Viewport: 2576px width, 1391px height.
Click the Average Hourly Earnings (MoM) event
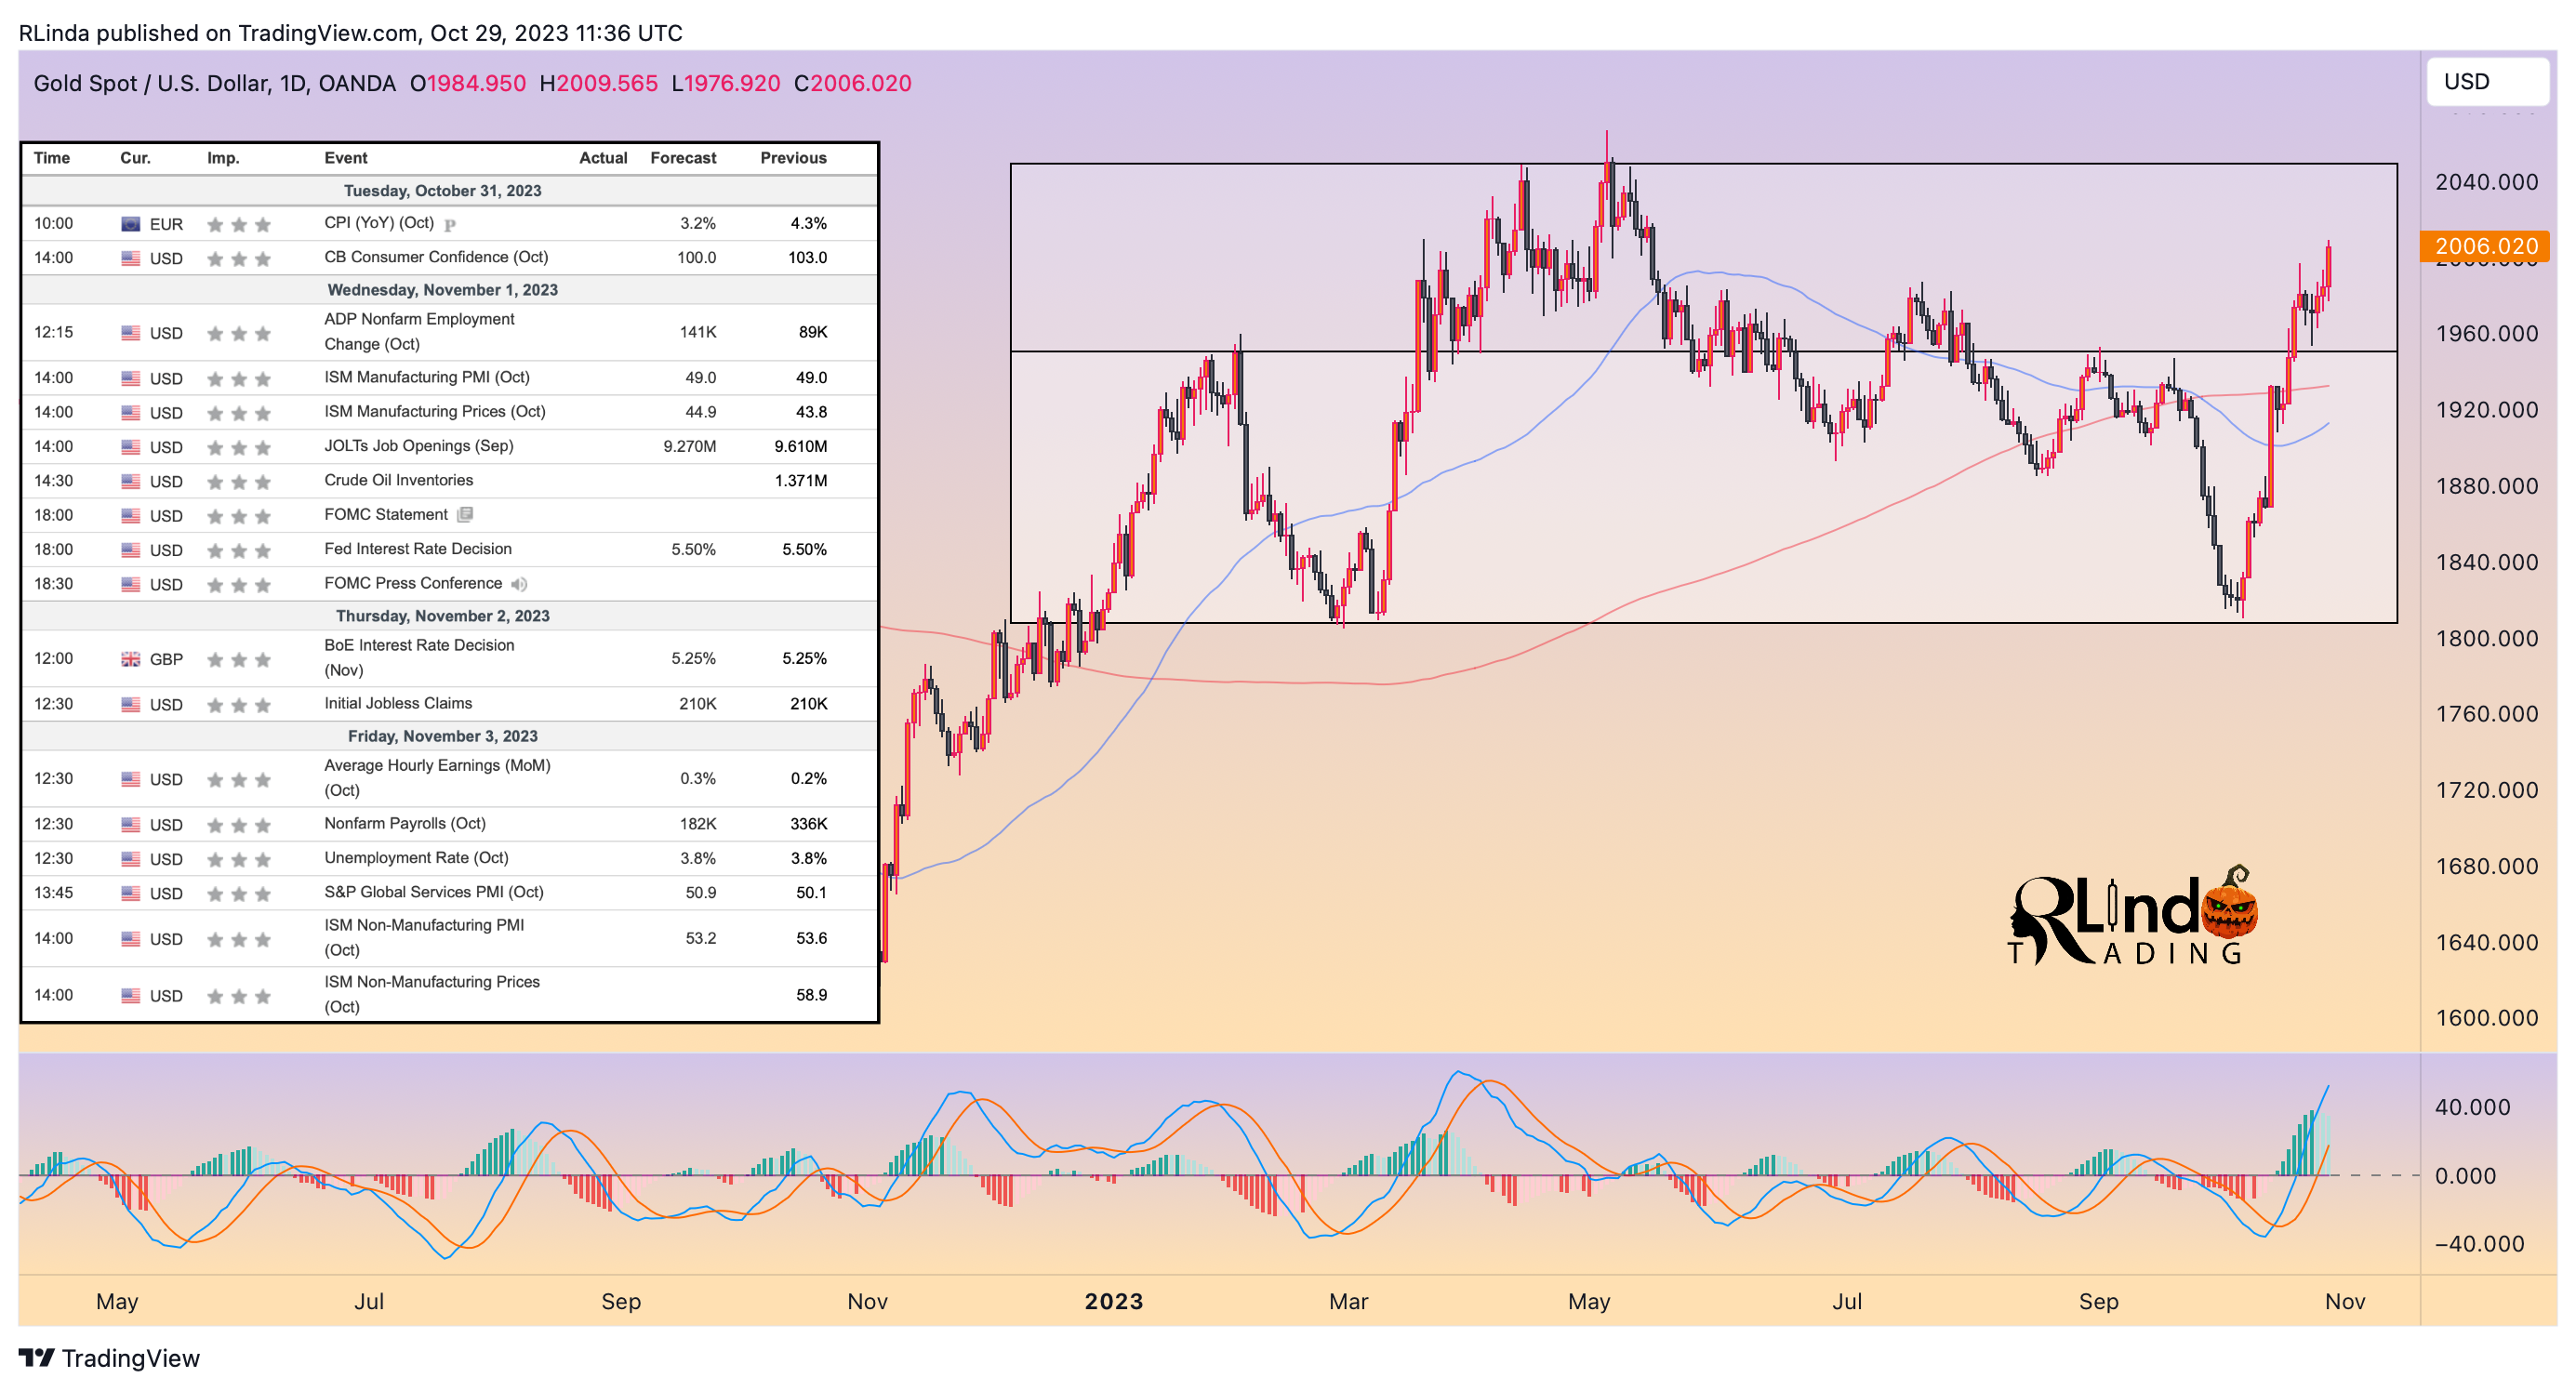[437, 777]
